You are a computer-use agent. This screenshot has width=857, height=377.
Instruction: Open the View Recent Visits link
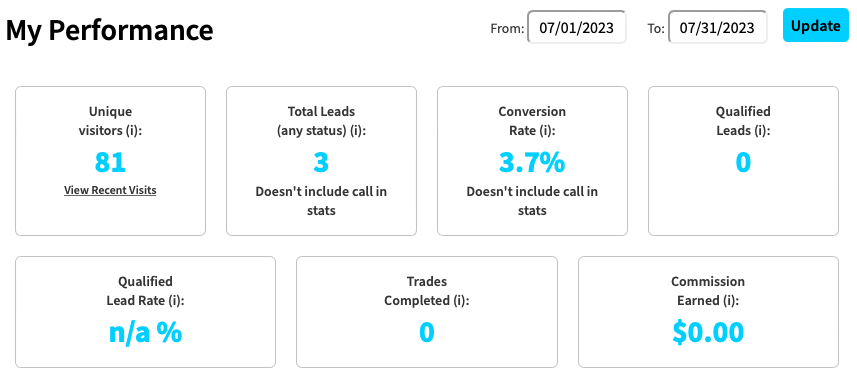(110, 190)
